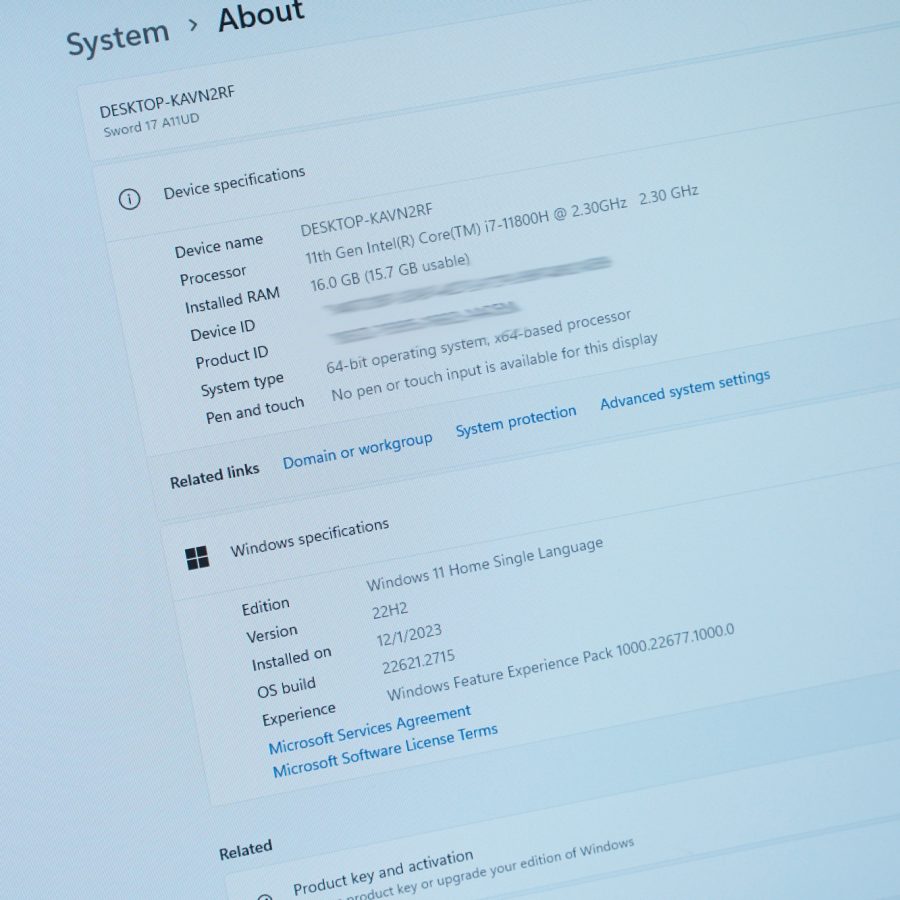Select the Installed on label
The width and height of the screenshot is (900, 900).
coord(292,659)
